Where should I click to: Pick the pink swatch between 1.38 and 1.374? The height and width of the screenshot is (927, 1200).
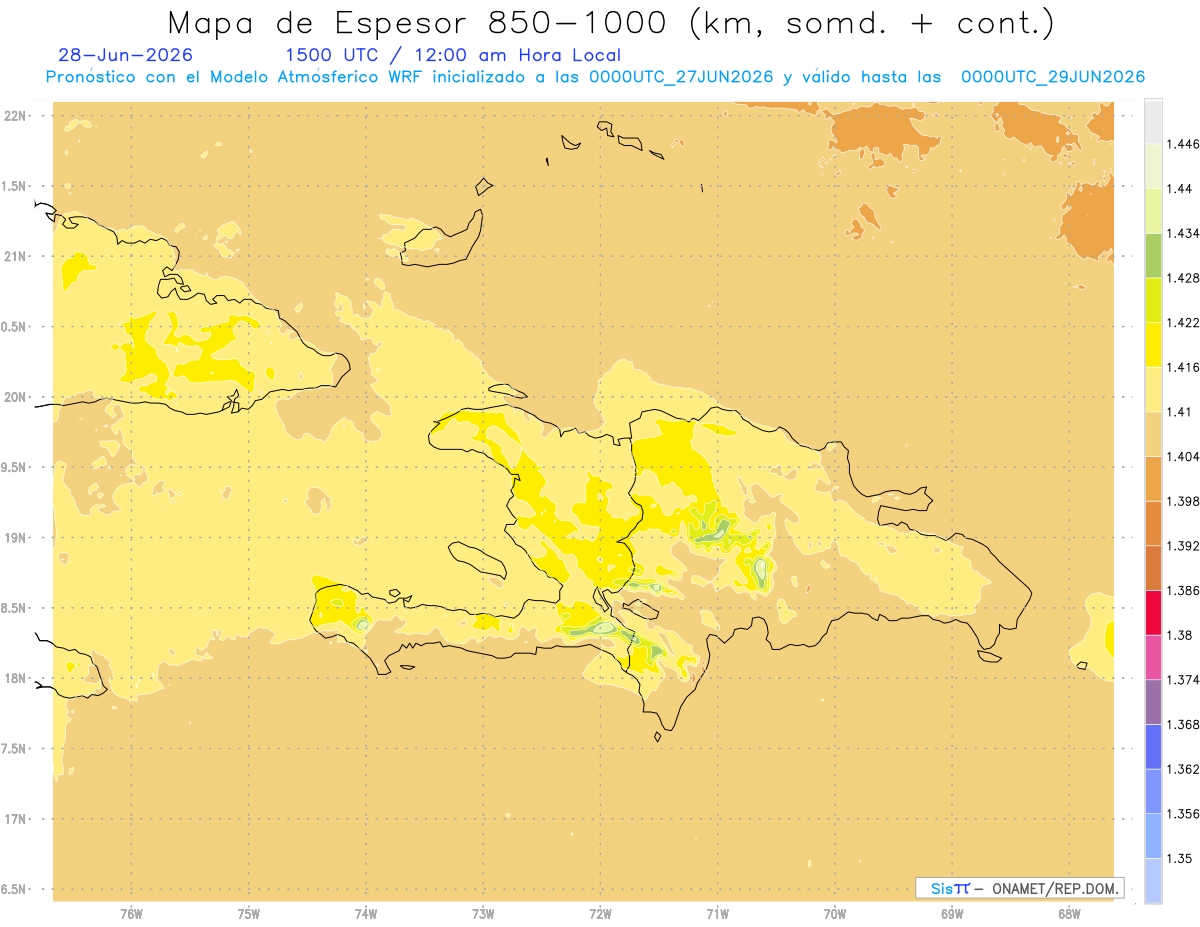(1153, 657)
